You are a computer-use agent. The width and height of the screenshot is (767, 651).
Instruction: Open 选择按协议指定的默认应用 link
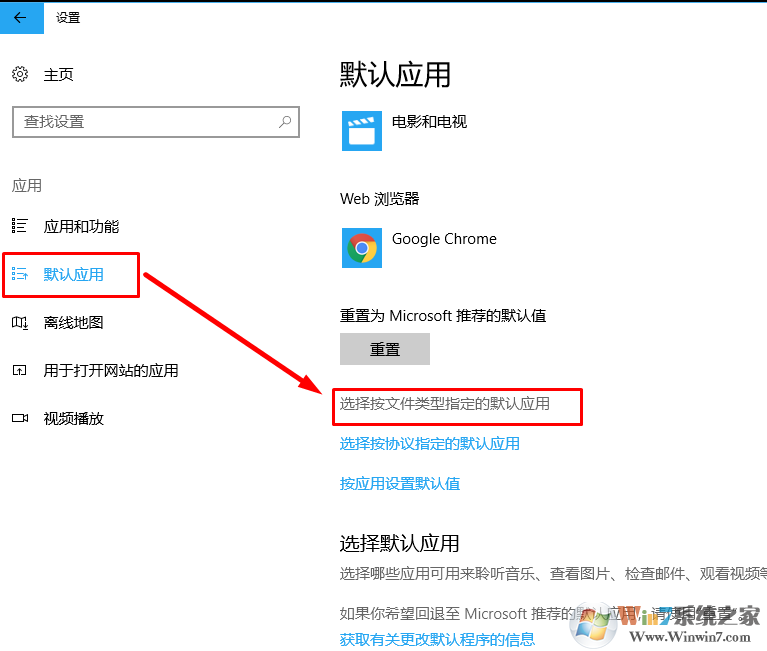click(429, 444)
